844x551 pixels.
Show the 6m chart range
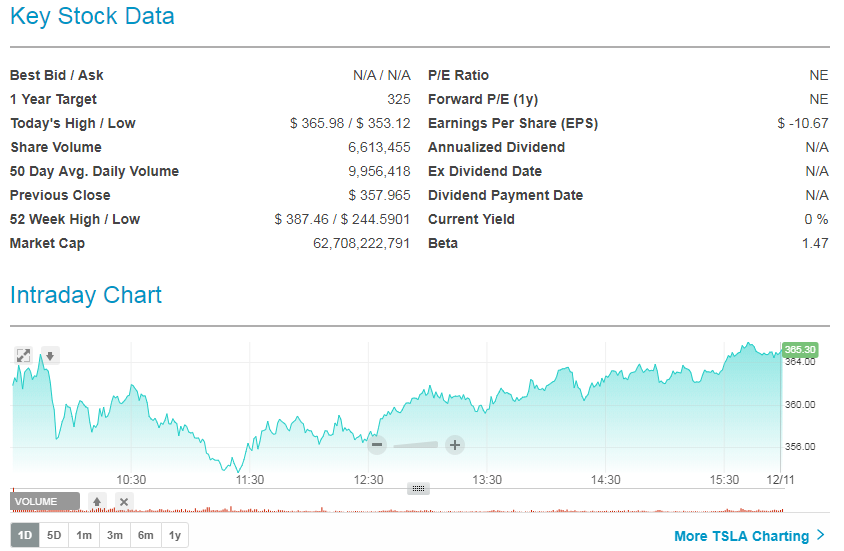(146, 535)
